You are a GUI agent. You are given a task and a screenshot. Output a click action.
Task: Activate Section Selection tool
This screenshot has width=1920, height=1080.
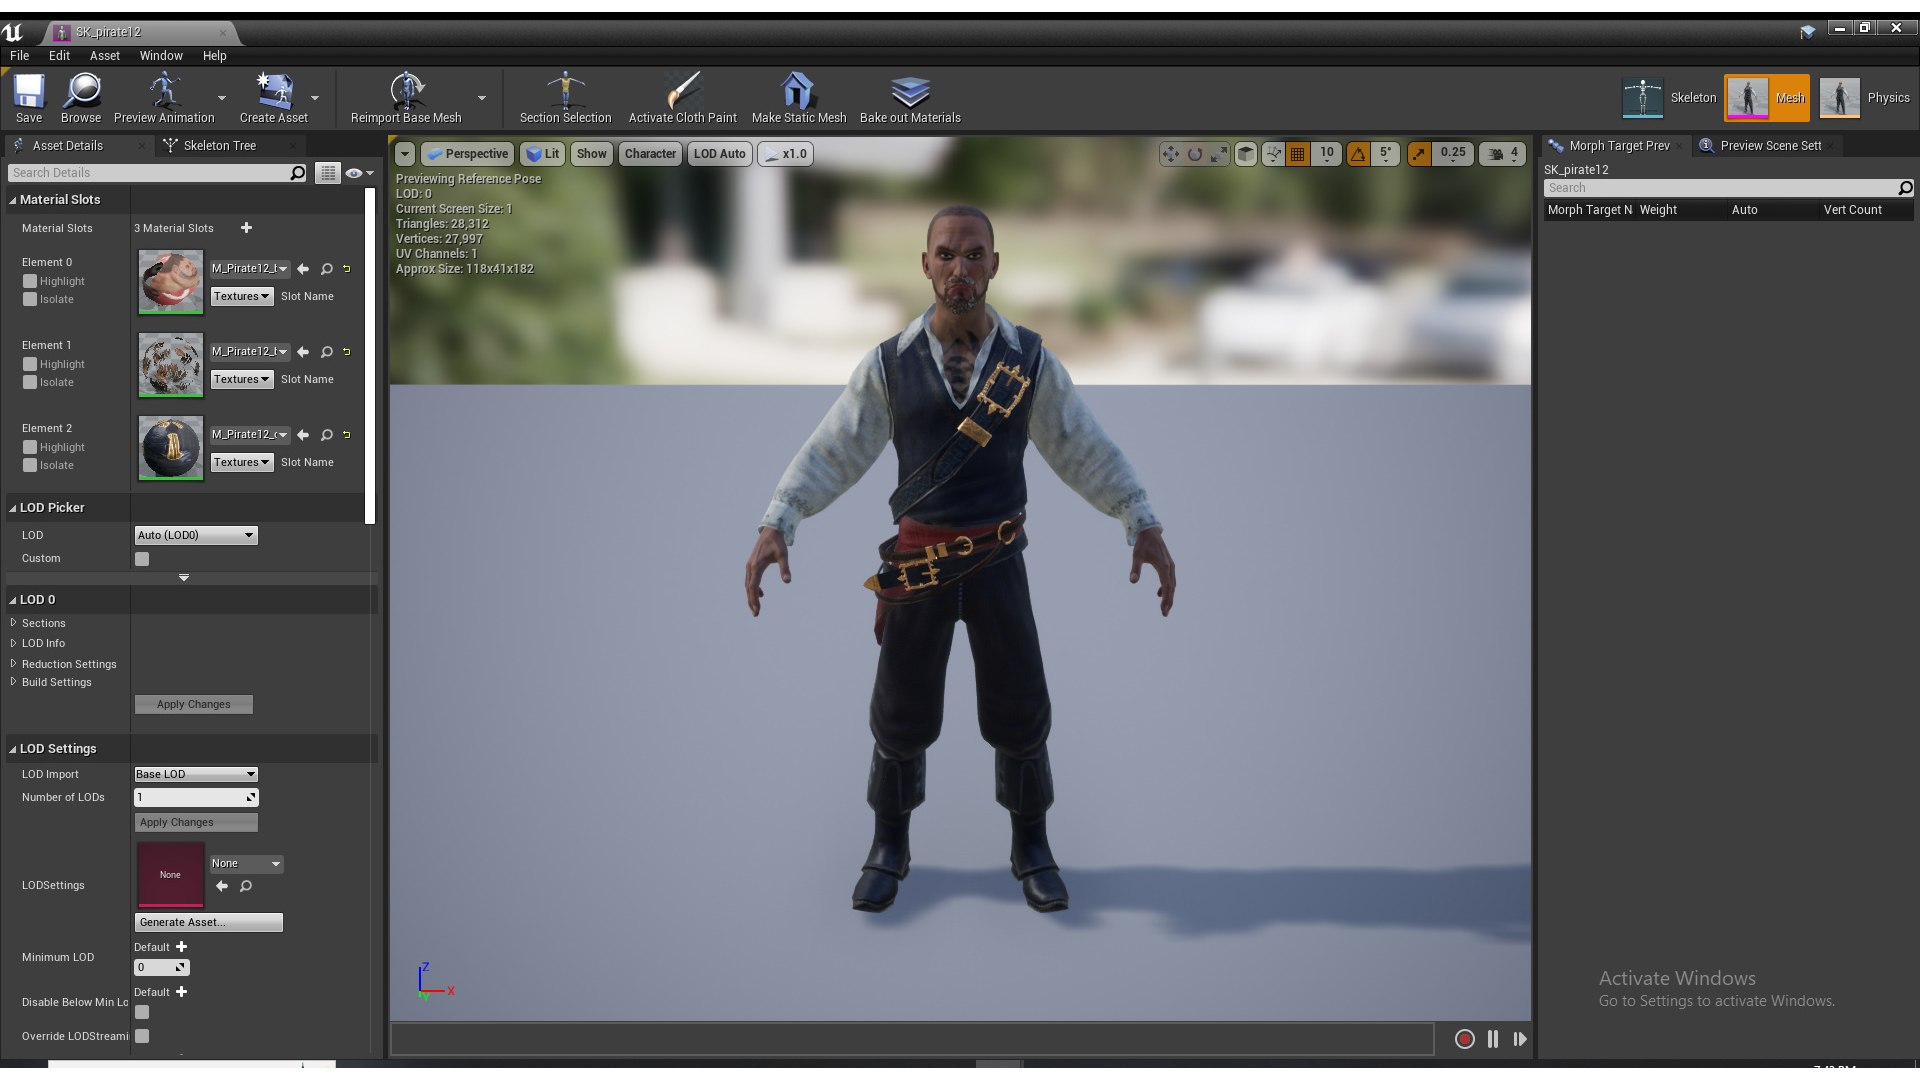(x=565, y=97)
